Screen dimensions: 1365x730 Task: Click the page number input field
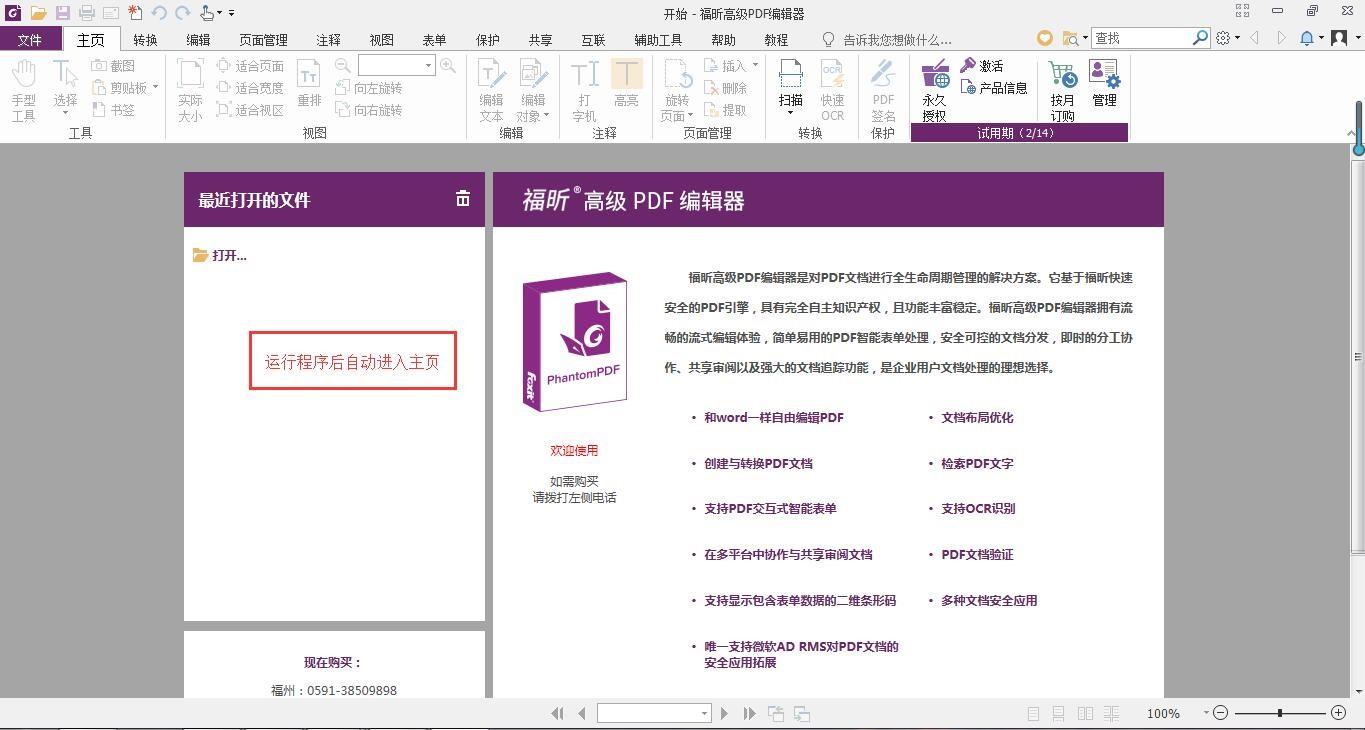point(650,713)
